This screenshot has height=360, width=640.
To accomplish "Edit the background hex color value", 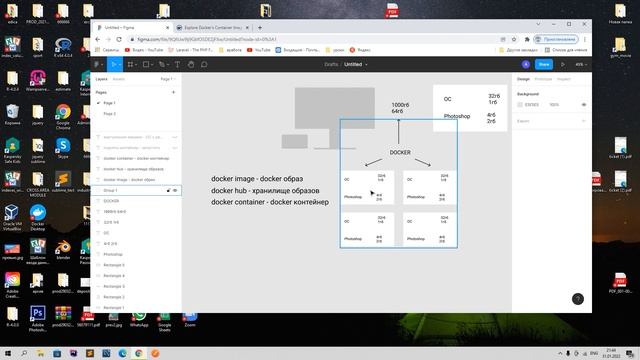I will point(532,105).
